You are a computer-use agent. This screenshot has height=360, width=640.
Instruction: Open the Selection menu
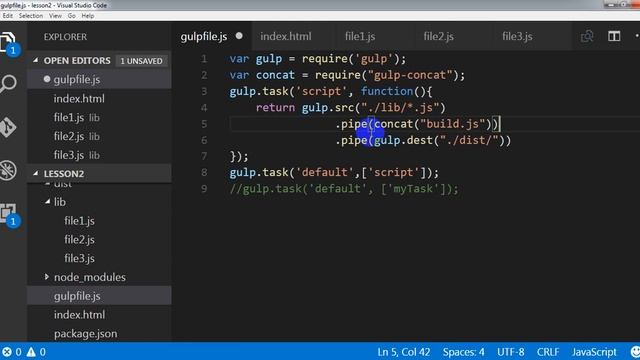pyautogui.click(x=31, y=16)
